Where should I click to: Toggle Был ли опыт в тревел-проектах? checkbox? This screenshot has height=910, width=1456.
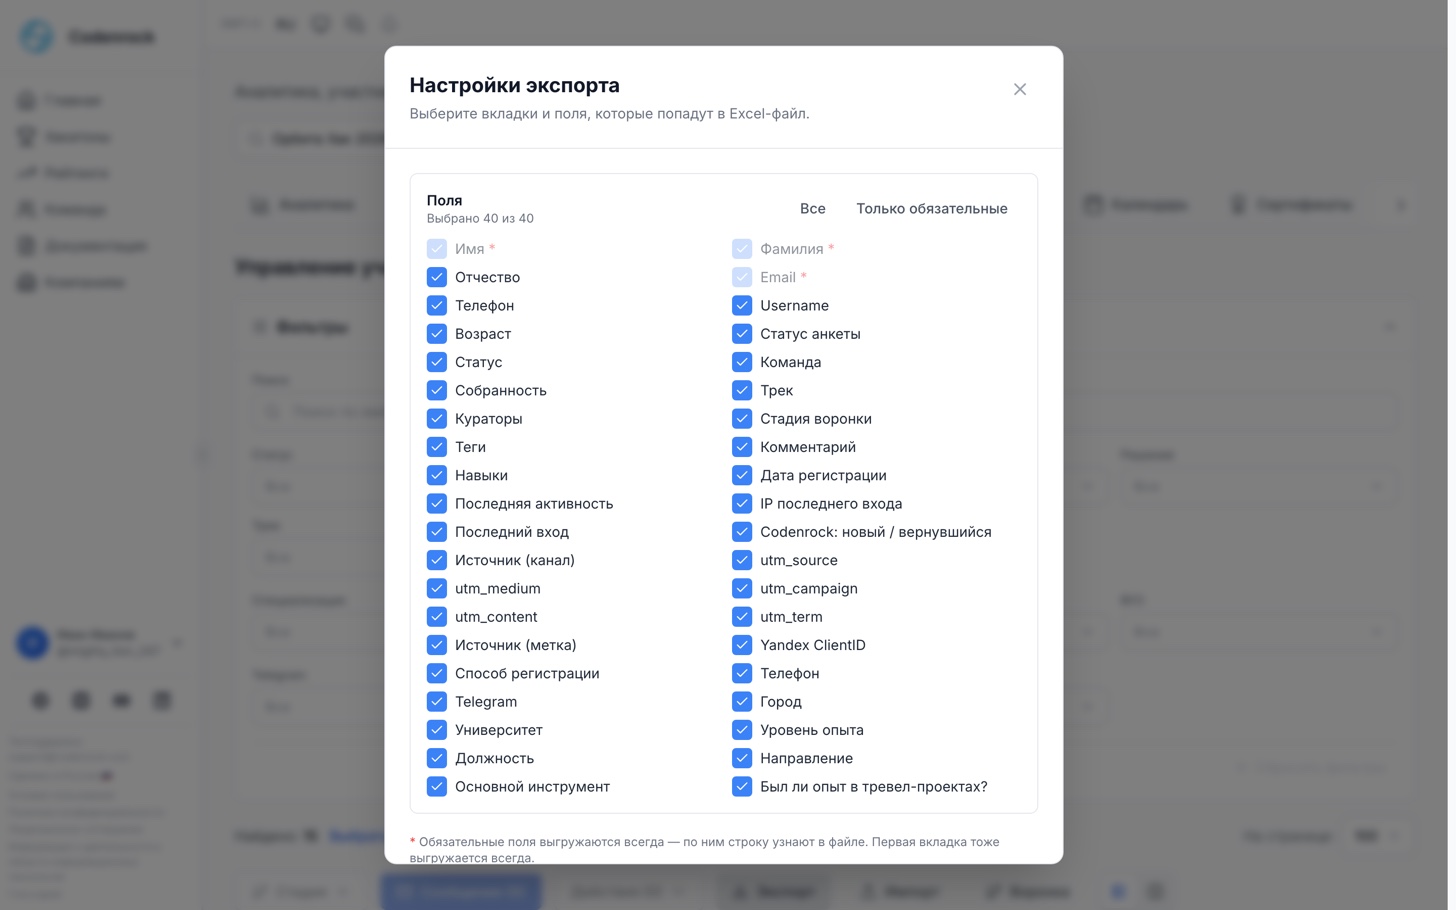point(742,787)
